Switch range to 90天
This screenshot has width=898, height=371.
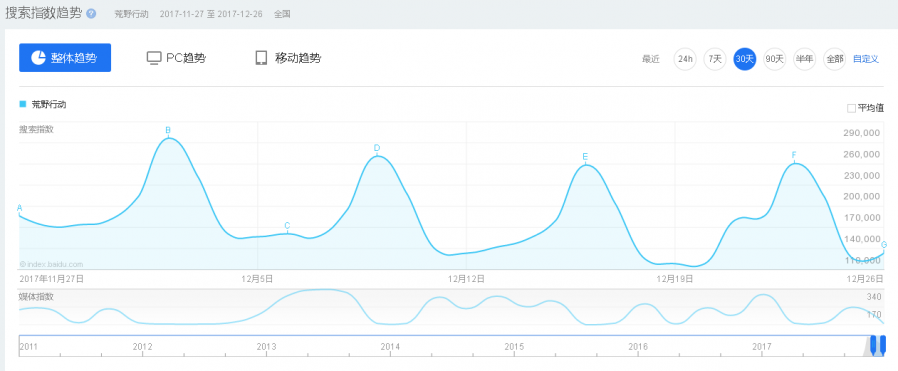(x=774, y=59)
